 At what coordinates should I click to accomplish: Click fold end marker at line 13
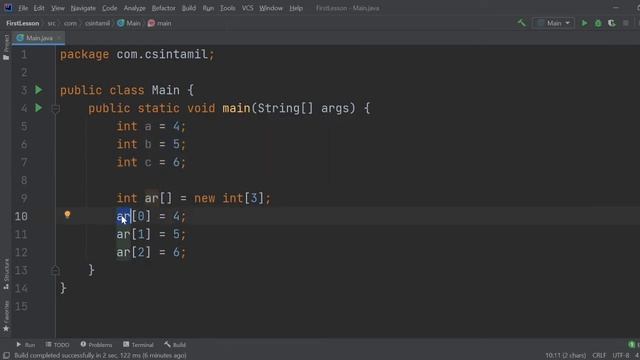[56, 270]
